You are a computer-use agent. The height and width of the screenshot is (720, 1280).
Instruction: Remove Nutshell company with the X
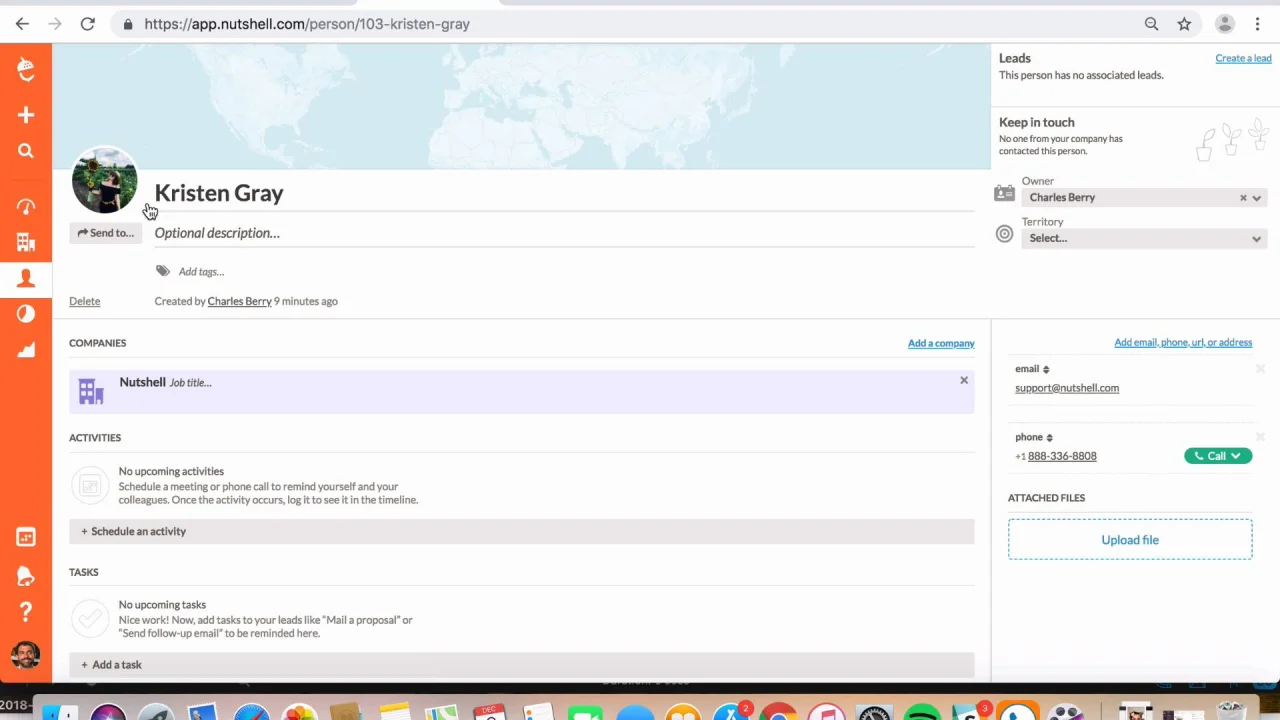pyautogui.click(x=964, y=380)
